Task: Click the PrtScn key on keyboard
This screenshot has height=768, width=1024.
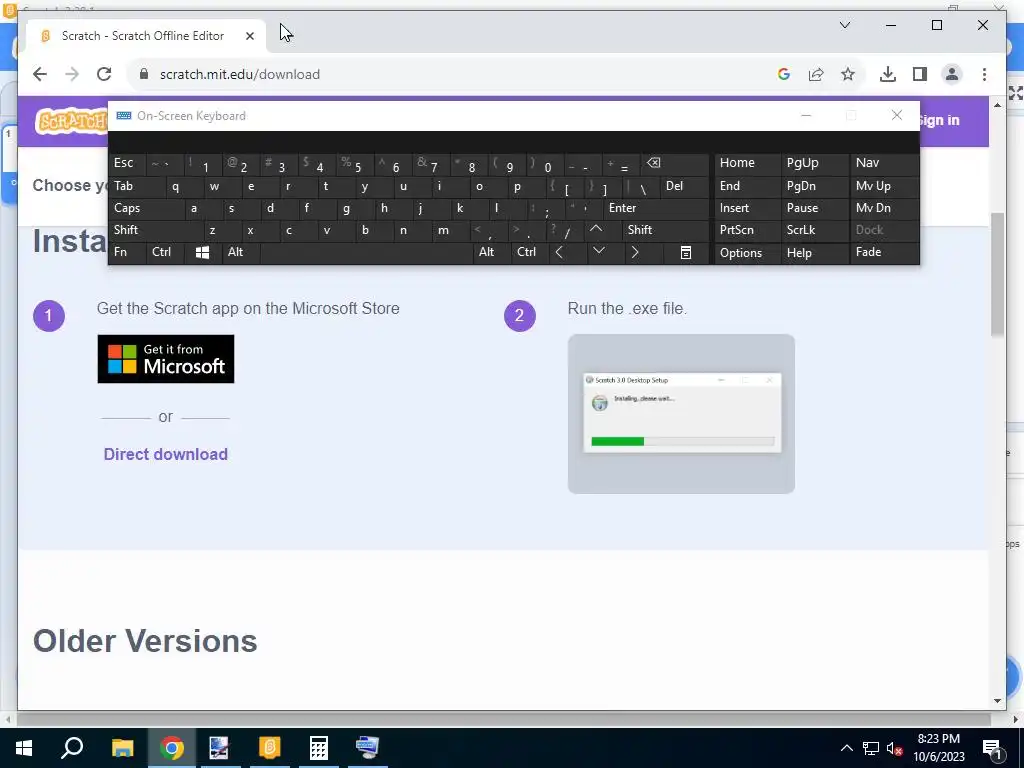Action: tap(747, 230)
